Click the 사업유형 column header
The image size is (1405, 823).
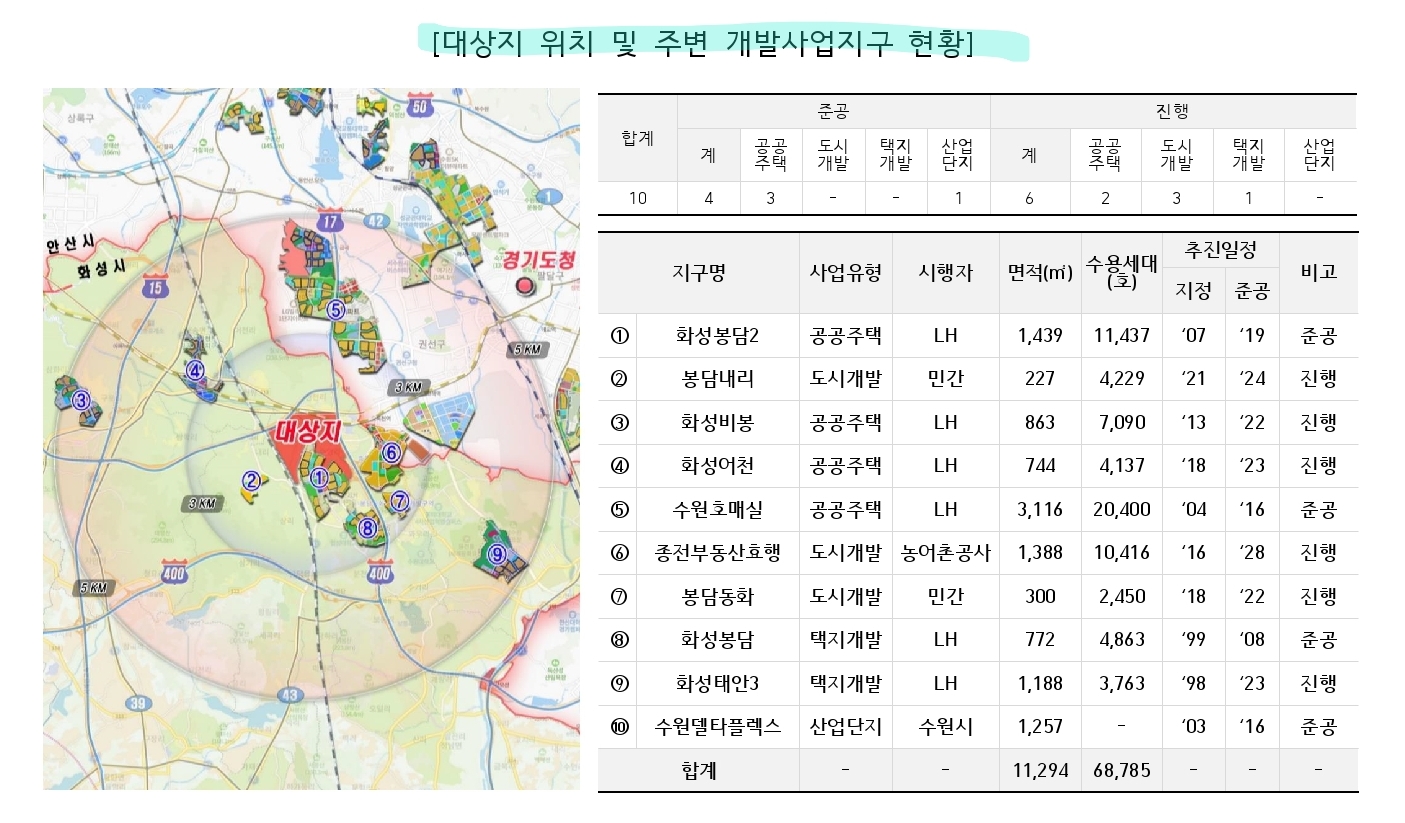pyautogui.click(x=846, y=272)
